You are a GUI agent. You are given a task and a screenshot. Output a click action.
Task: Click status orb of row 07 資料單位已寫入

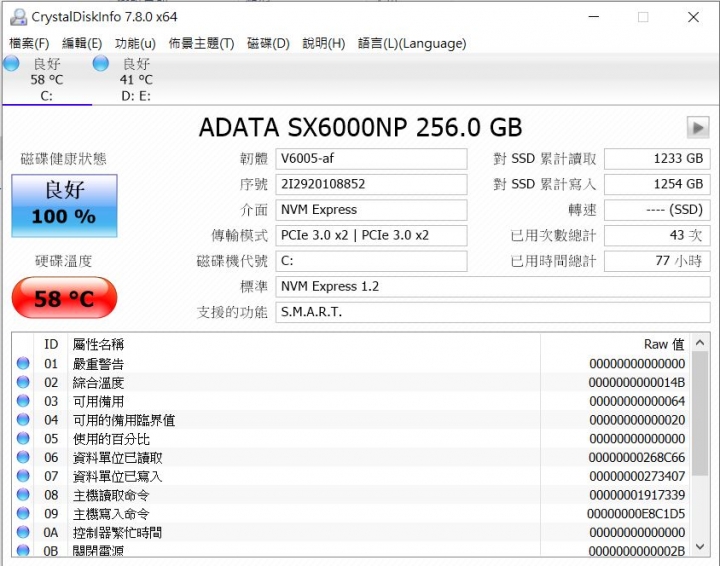23,476
